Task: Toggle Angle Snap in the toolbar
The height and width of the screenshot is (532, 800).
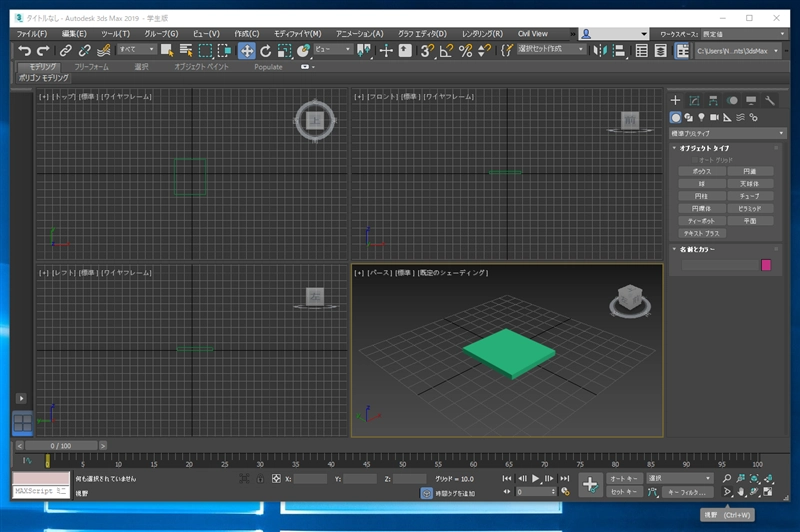Action: click(x=446, y=50)
